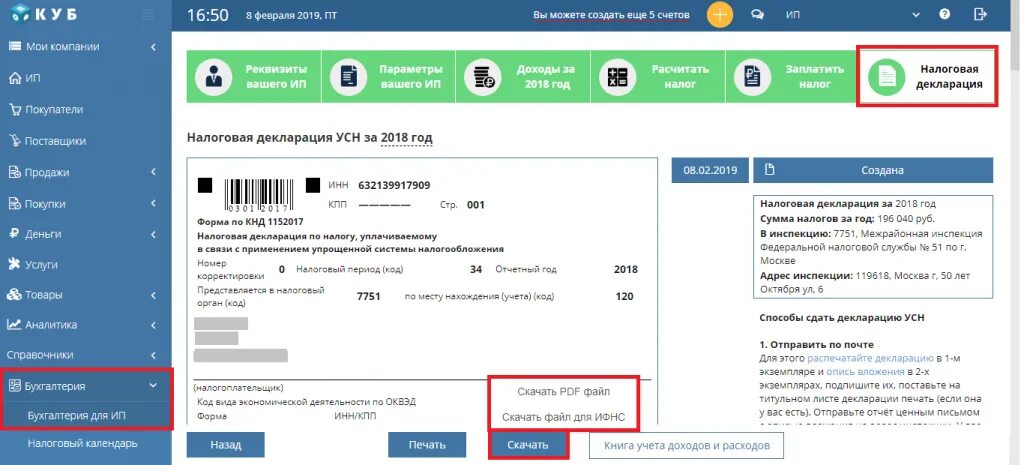Click the coins icon for Доходы за 2018 год
This screenshot has height=465, width=1024.
pos(483,77)
